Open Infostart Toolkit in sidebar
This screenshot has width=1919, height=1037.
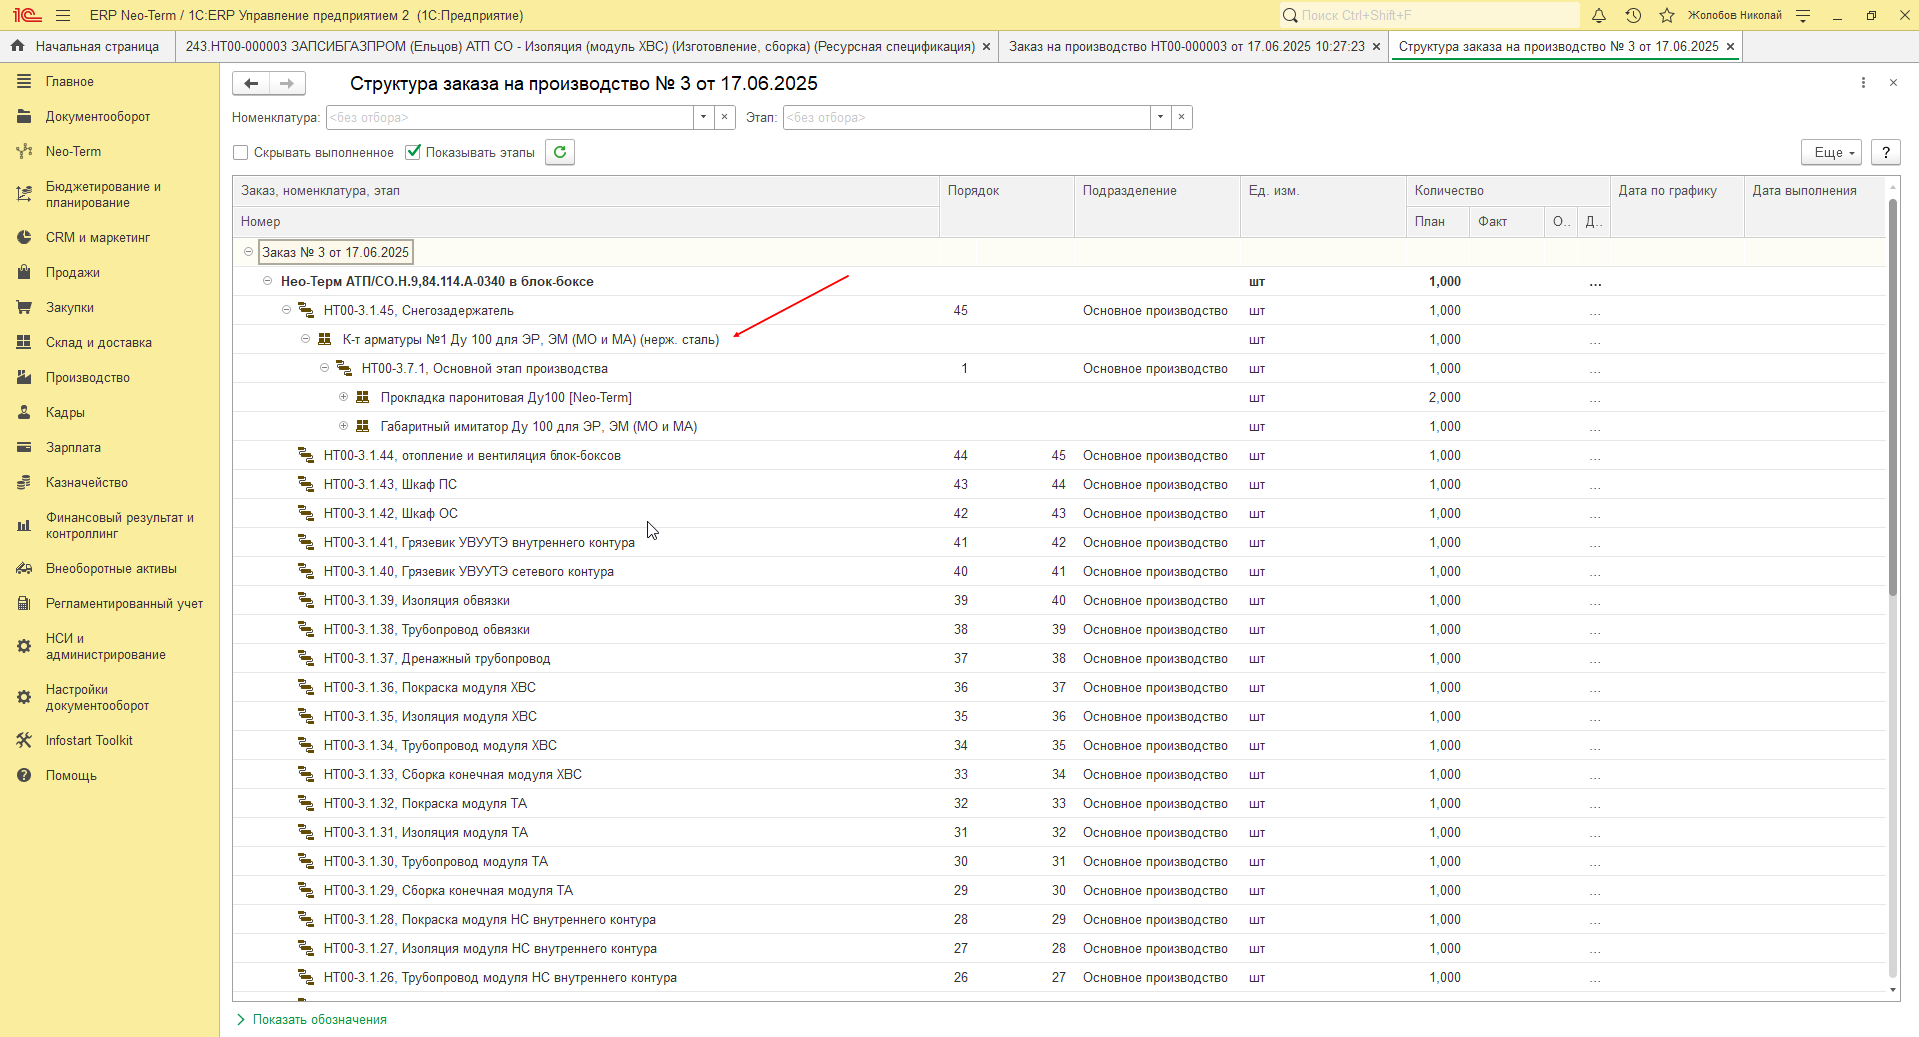[89, 741]
